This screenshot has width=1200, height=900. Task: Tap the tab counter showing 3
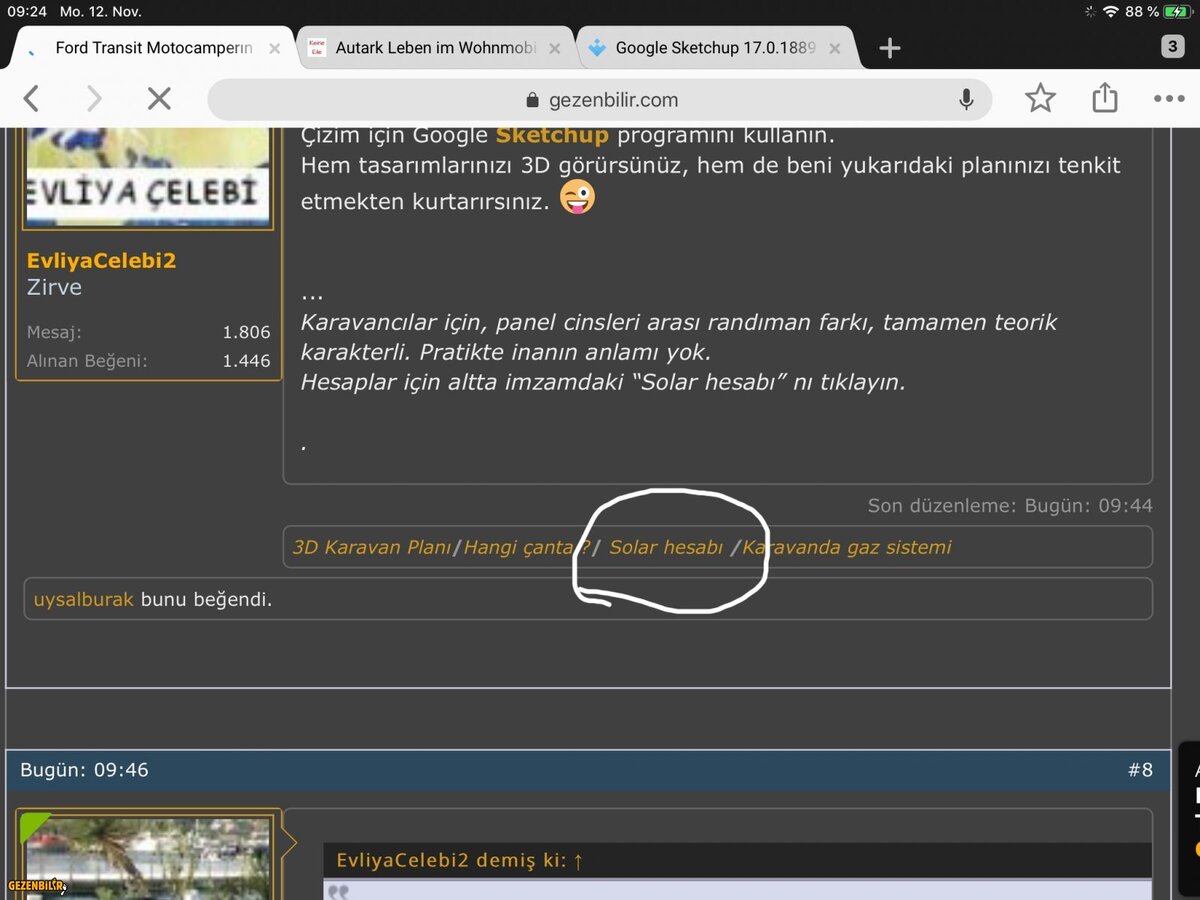coord(1171,47)
